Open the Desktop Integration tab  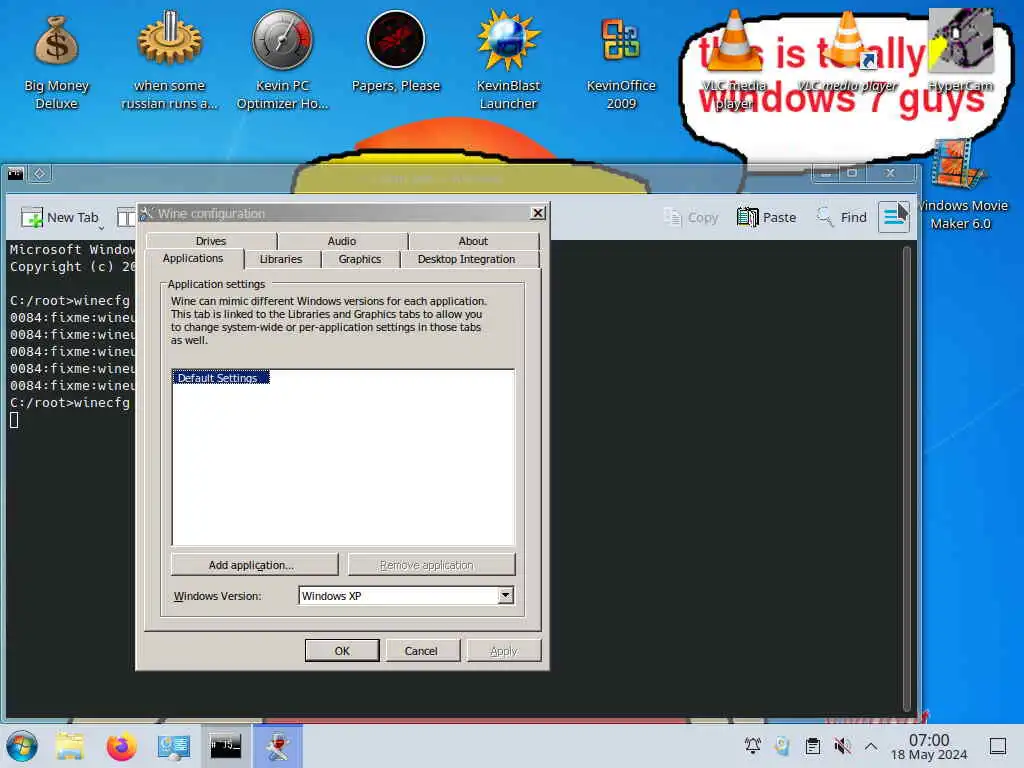[466, 259]
